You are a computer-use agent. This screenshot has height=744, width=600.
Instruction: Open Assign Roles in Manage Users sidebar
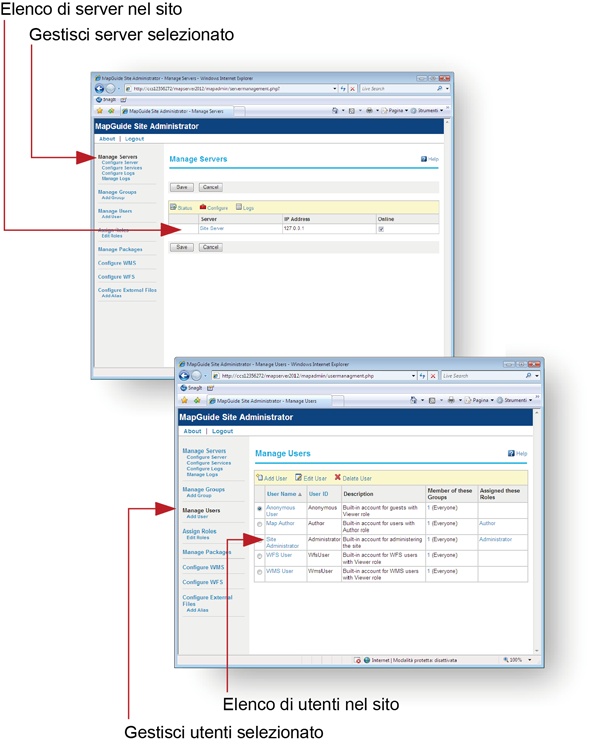point(199,531)
